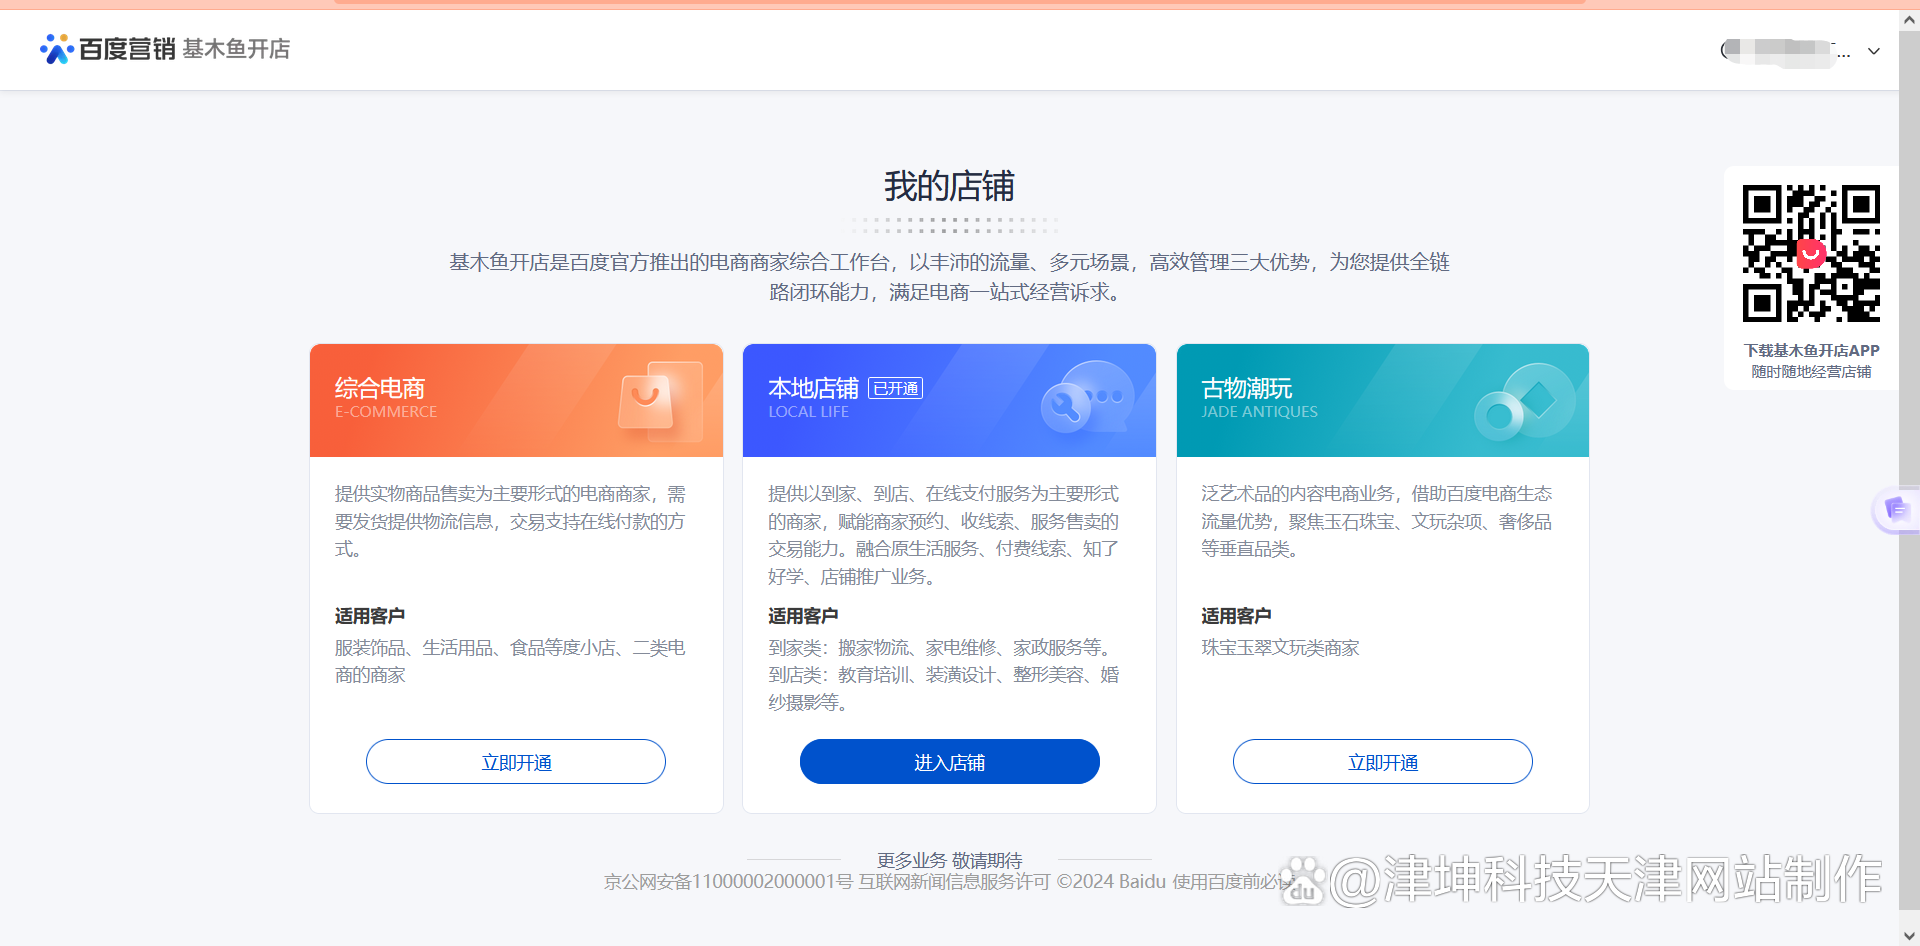The height and width of the screenshot is (946, 1920).
Task: Click the blurred account name in header
Action: (1786, 50)
